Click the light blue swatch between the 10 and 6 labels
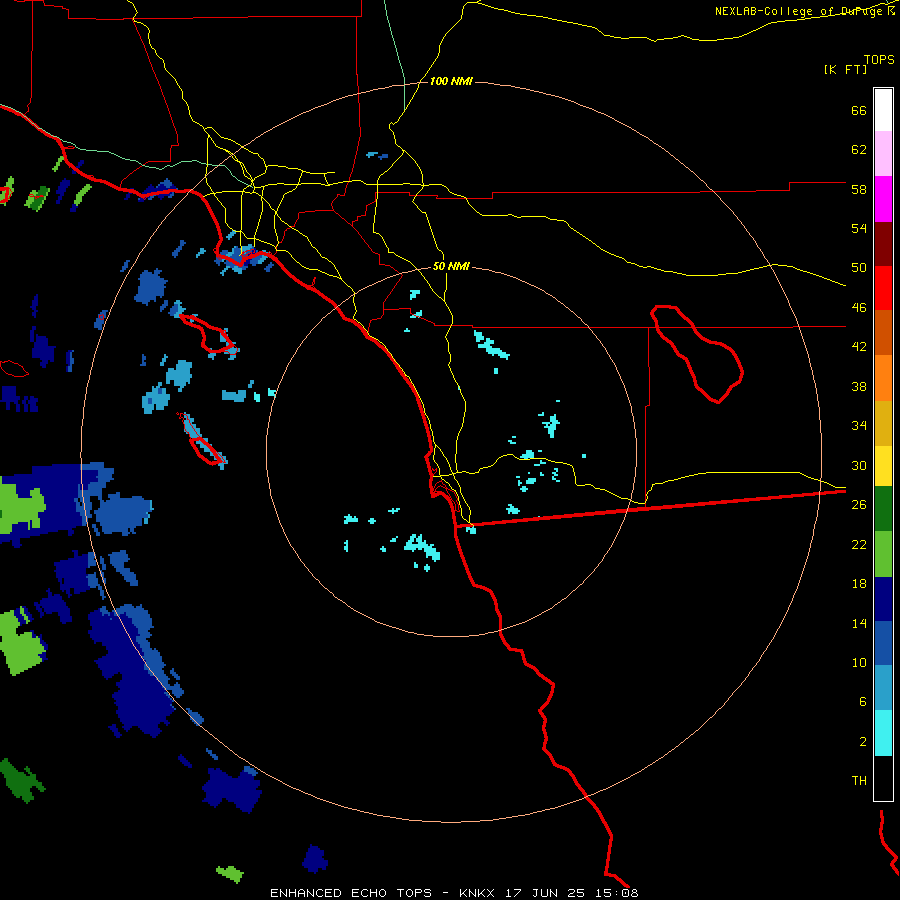The height and width of the screenshot is (900, 900). [x=883, y=688]
